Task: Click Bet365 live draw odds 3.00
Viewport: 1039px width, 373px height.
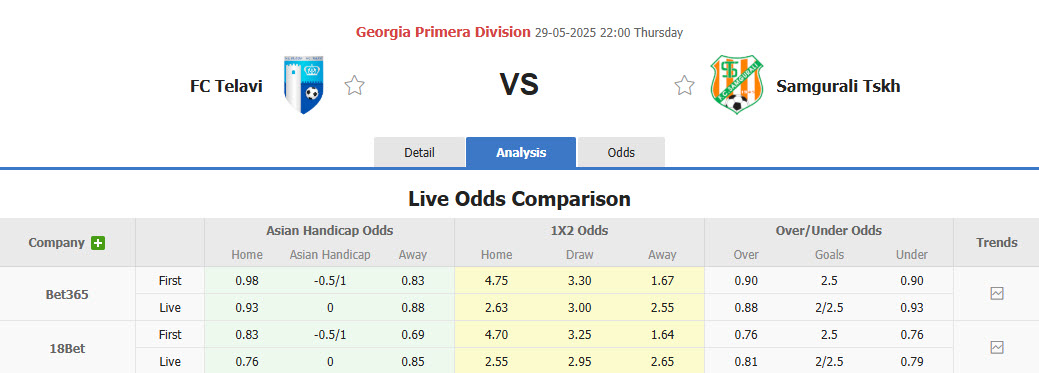Action: pyautogui.click(x=580, y=307)
